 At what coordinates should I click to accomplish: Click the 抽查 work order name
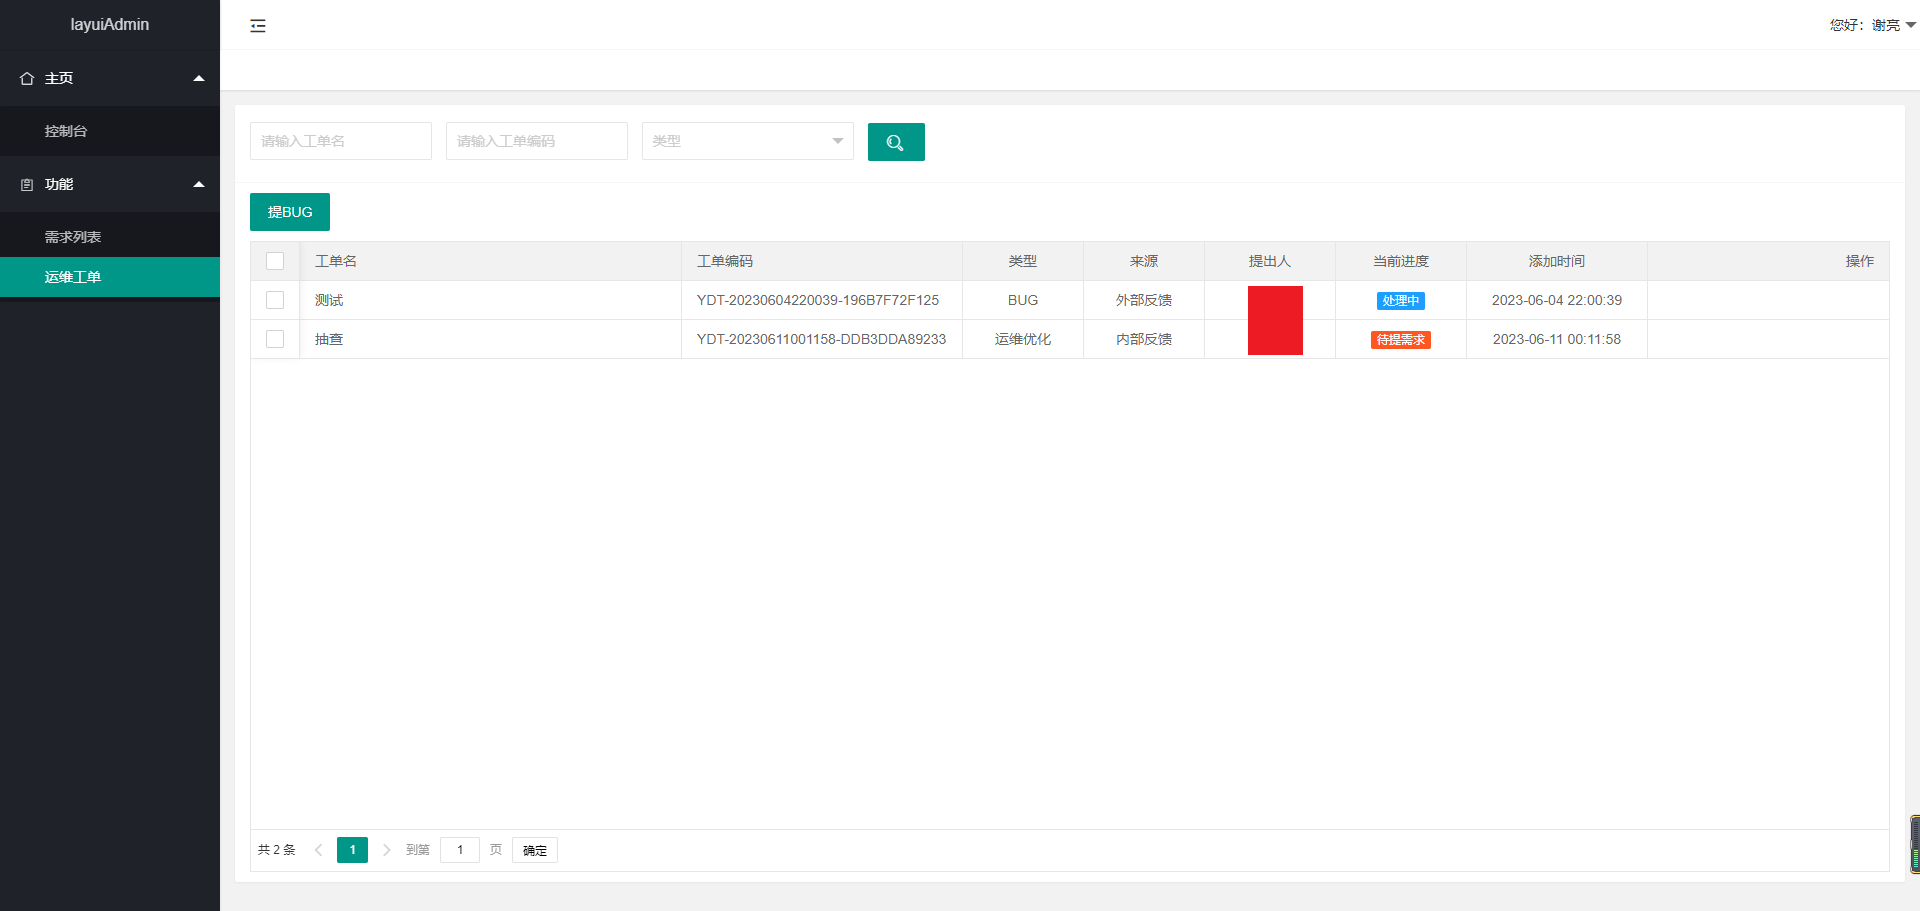[x=329, y=339]
